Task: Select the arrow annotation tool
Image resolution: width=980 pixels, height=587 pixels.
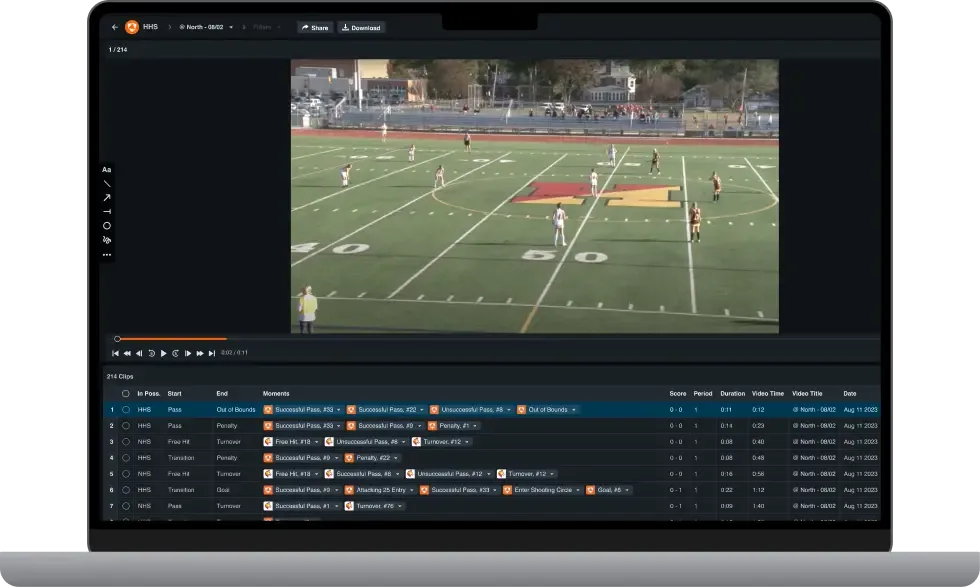Action: (106, 197)
